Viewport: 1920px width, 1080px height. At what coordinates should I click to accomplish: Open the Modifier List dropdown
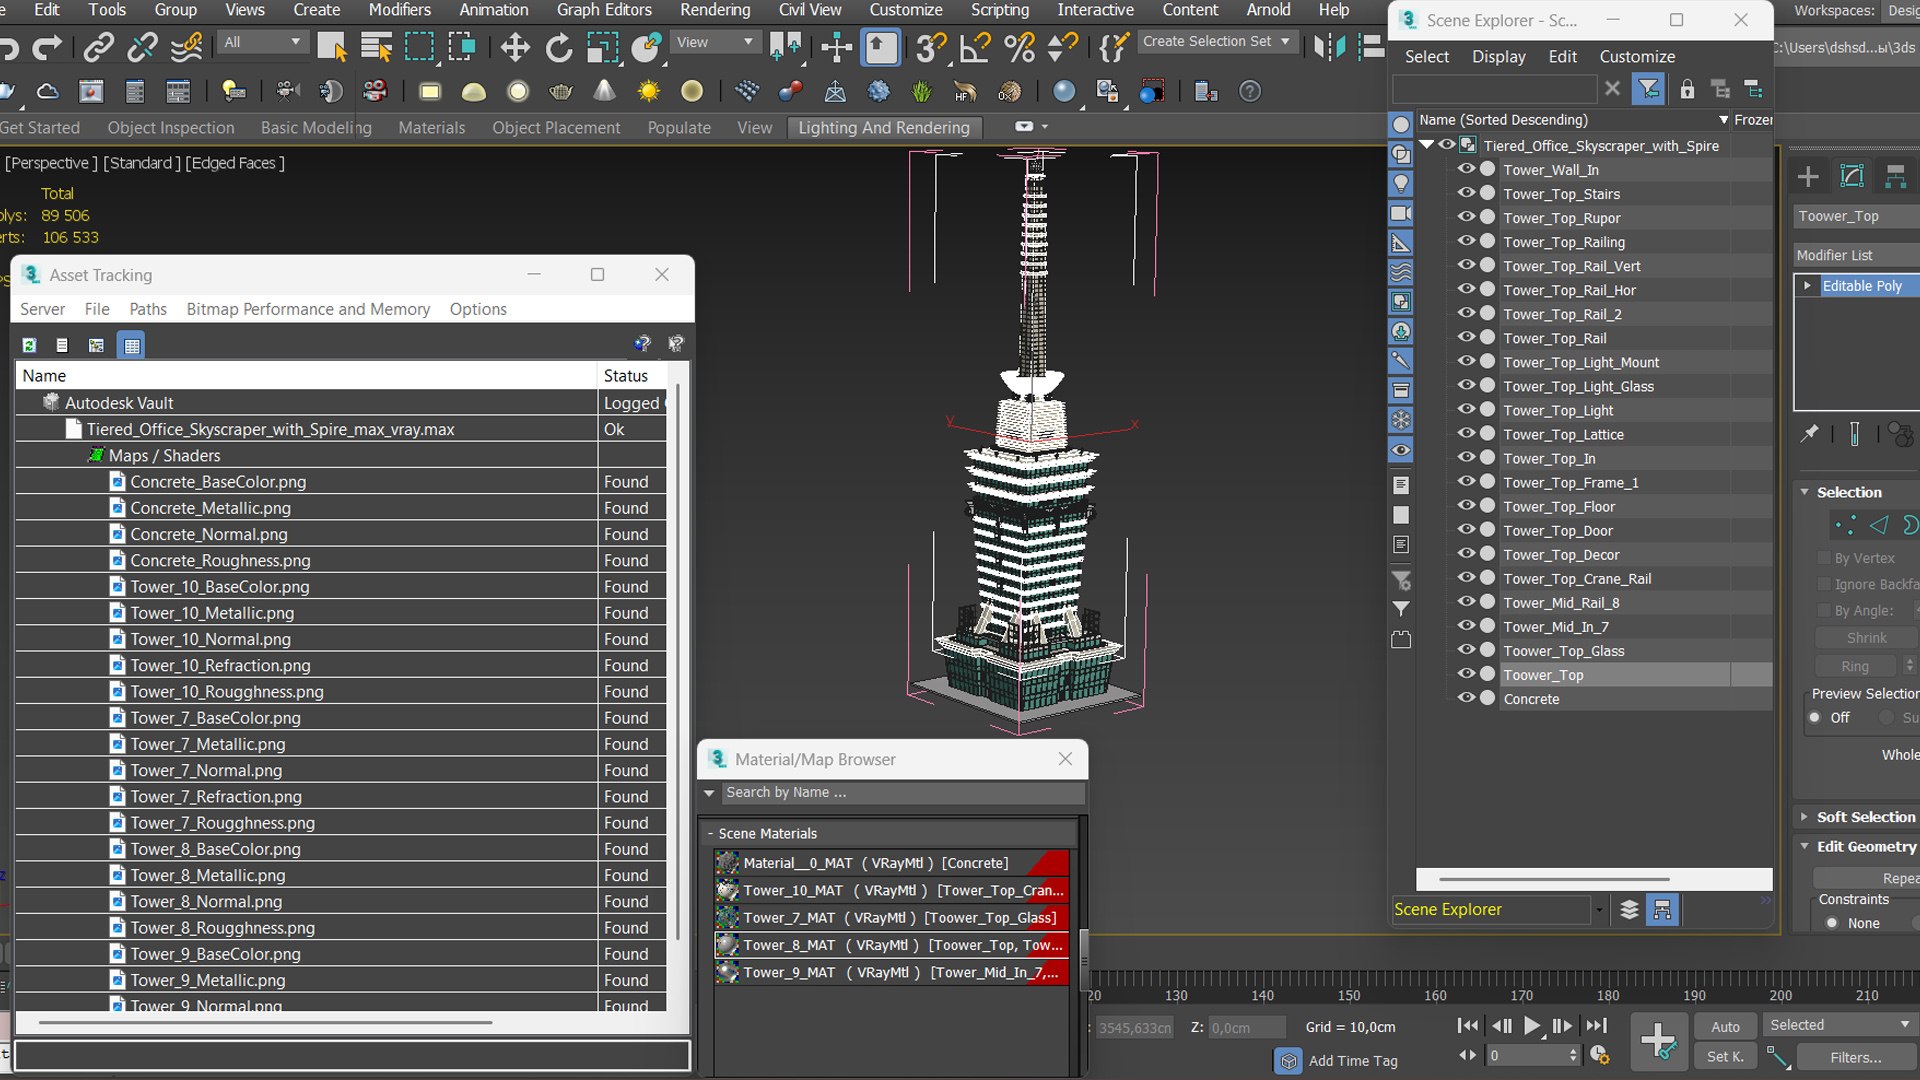click(1856, 255)
